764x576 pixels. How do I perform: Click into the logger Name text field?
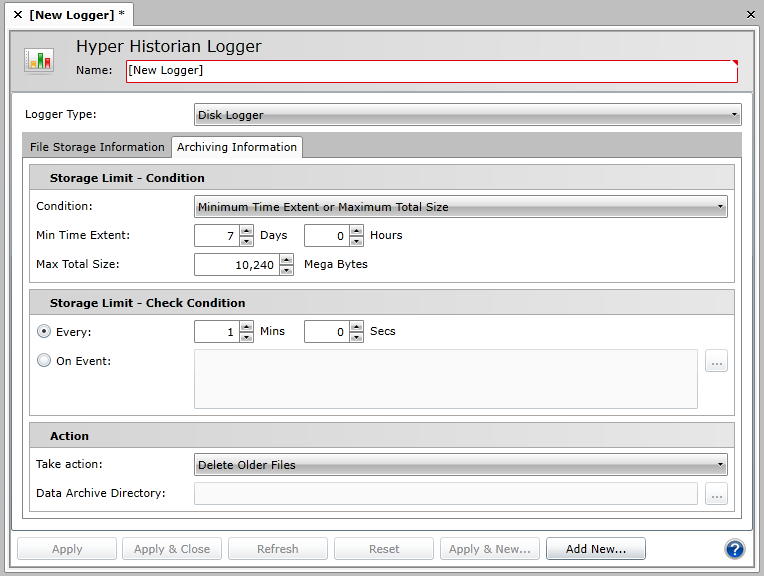coord(430,71)
